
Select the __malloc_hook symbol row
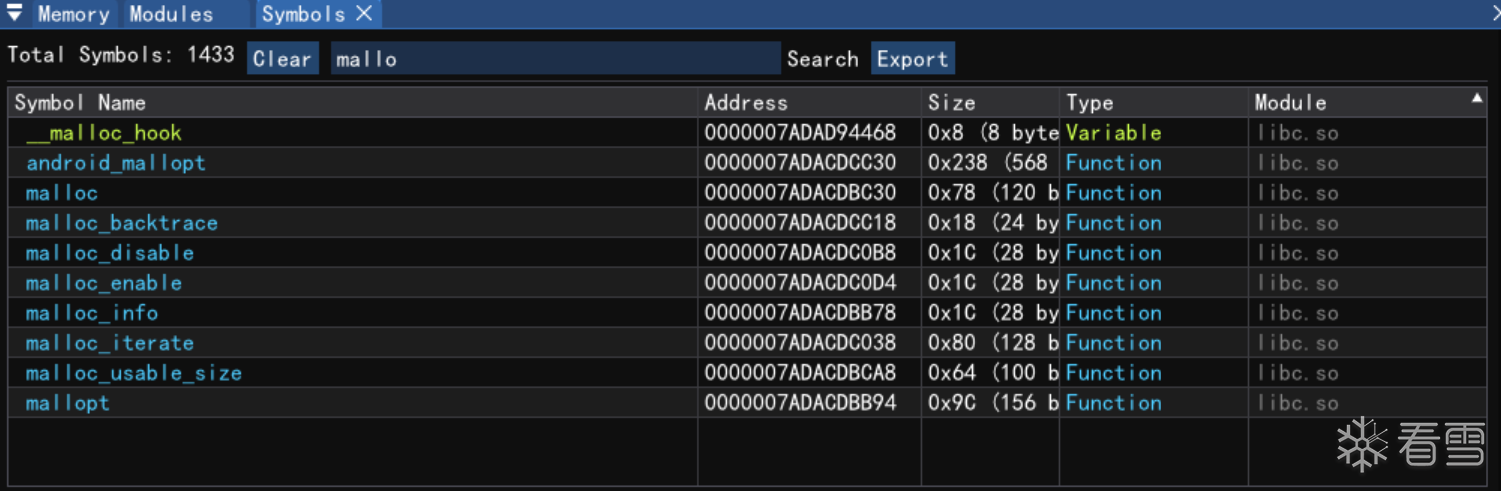click(104, 133)
